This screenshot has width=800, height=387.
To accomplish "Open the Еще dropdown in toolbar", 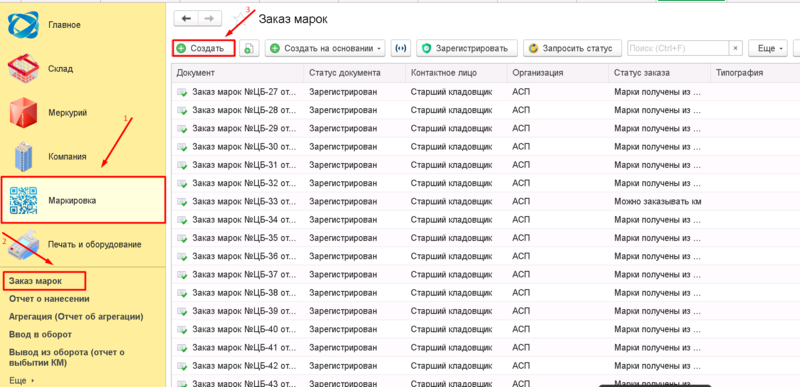I will click(x=768, y=48).
